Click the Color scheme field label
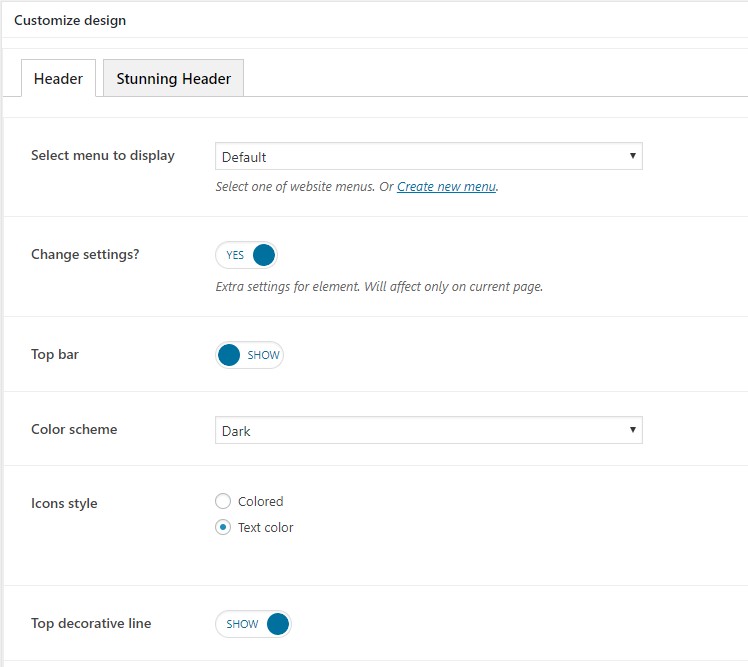 [74, 429]
